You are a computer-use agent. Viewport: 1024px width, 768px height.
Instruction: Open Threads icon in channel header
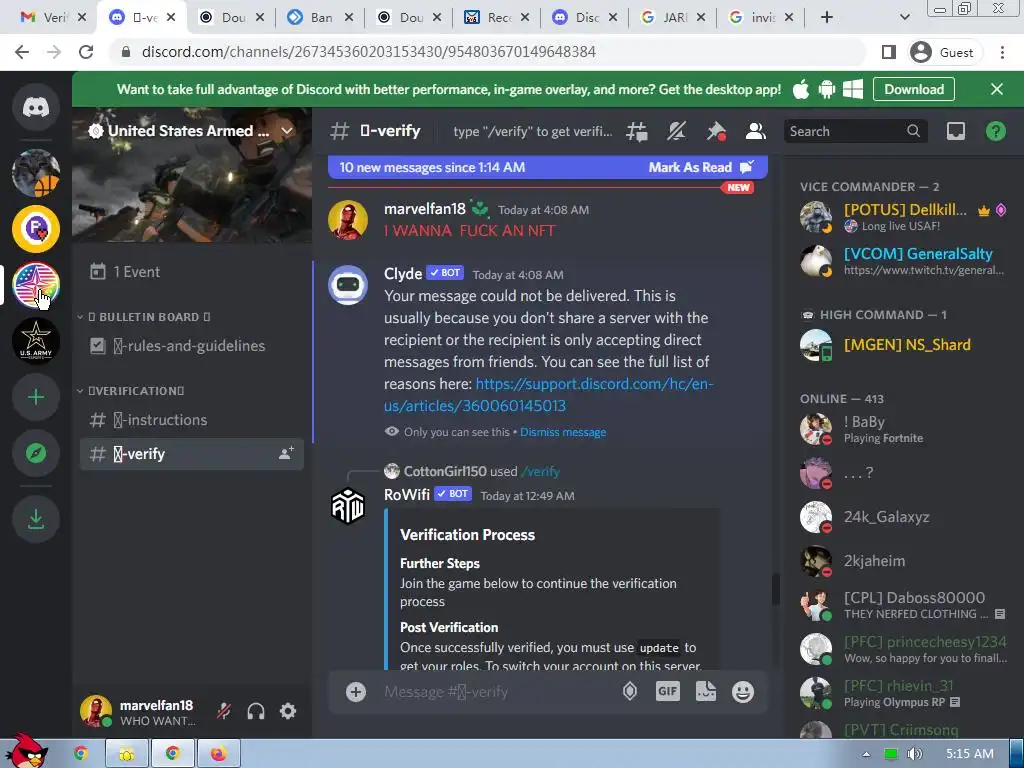click(x=637, y=131)
